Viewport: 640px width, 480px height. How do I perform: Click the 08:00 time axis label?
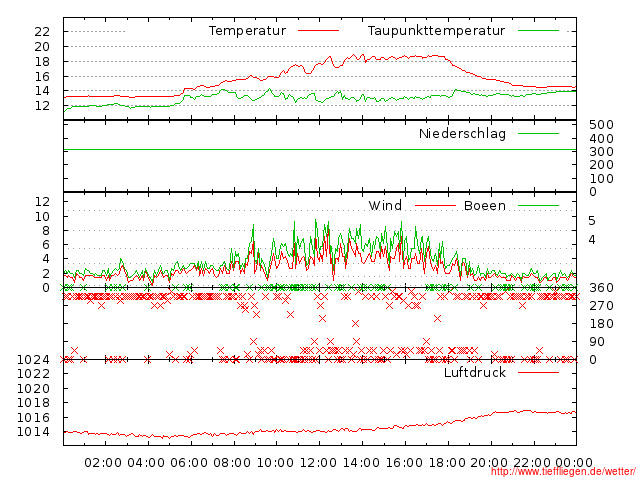(x=232, y=463)
